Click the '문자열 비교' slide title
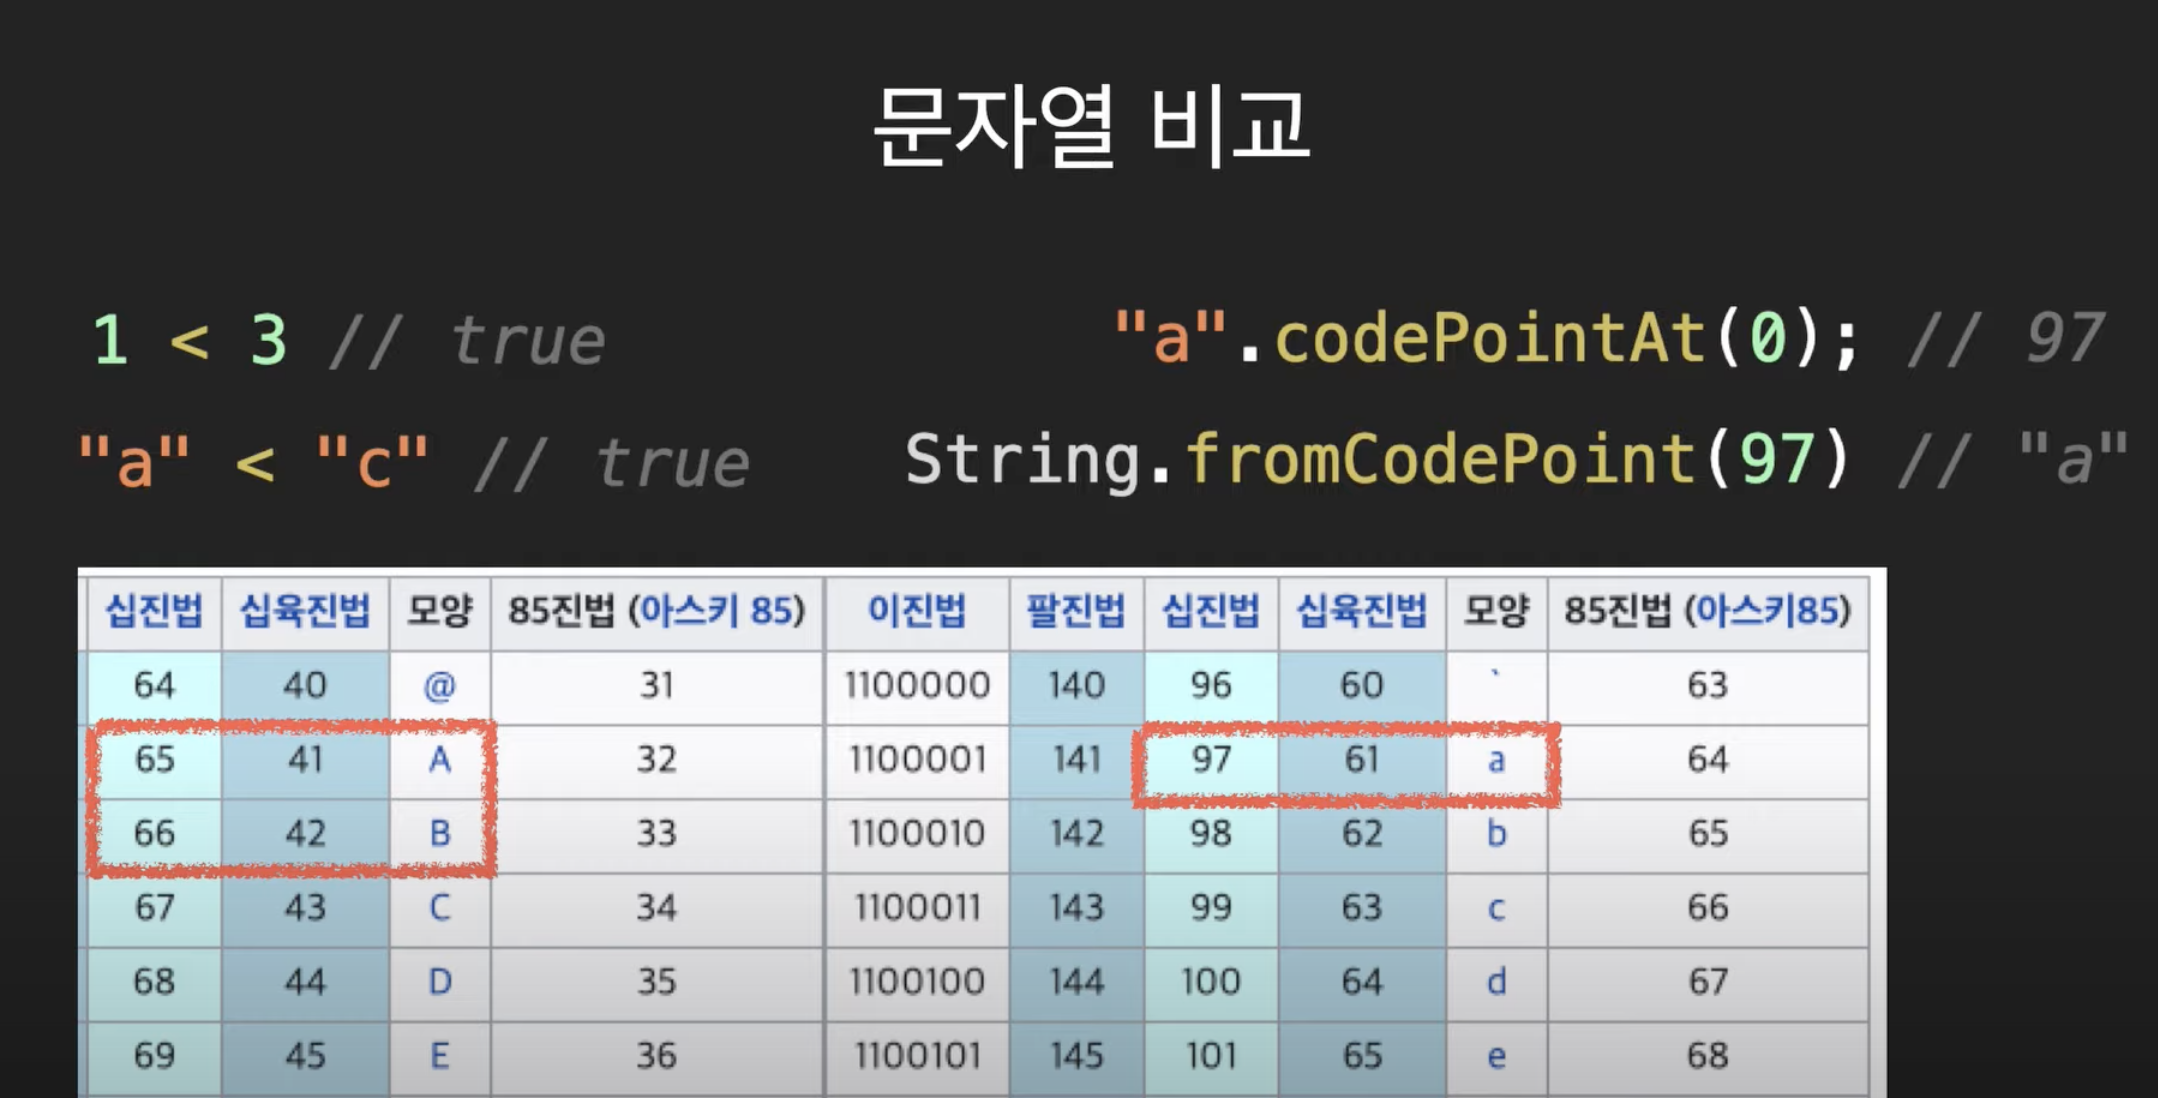 pyautogui.click(x=1091, y=126)
